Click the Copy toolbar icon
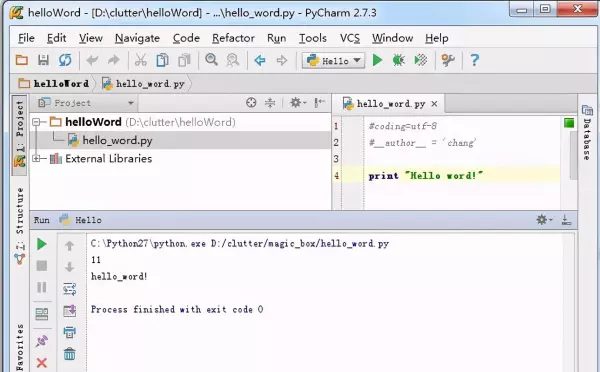 tap(162, 60)
